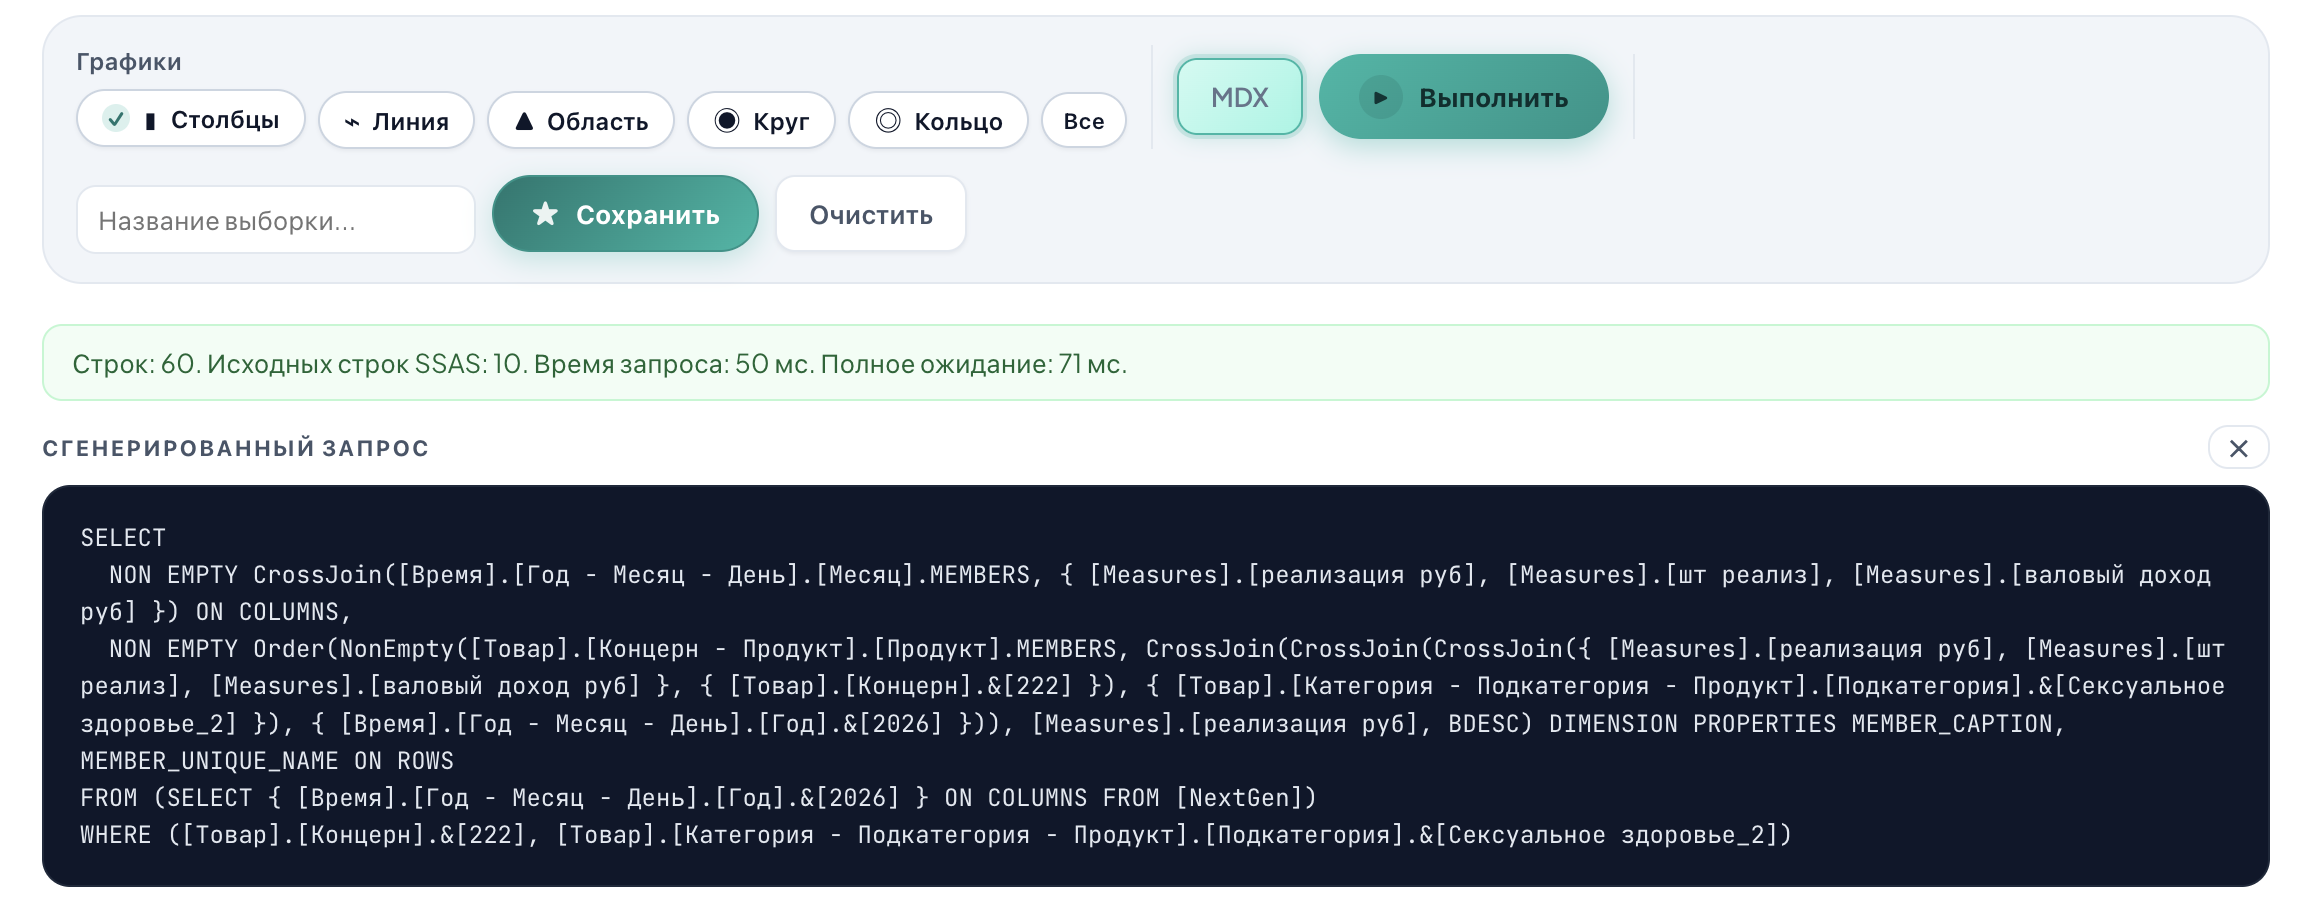Click the Выполнить button
2303x919 pixels.
coord(1464,97)
